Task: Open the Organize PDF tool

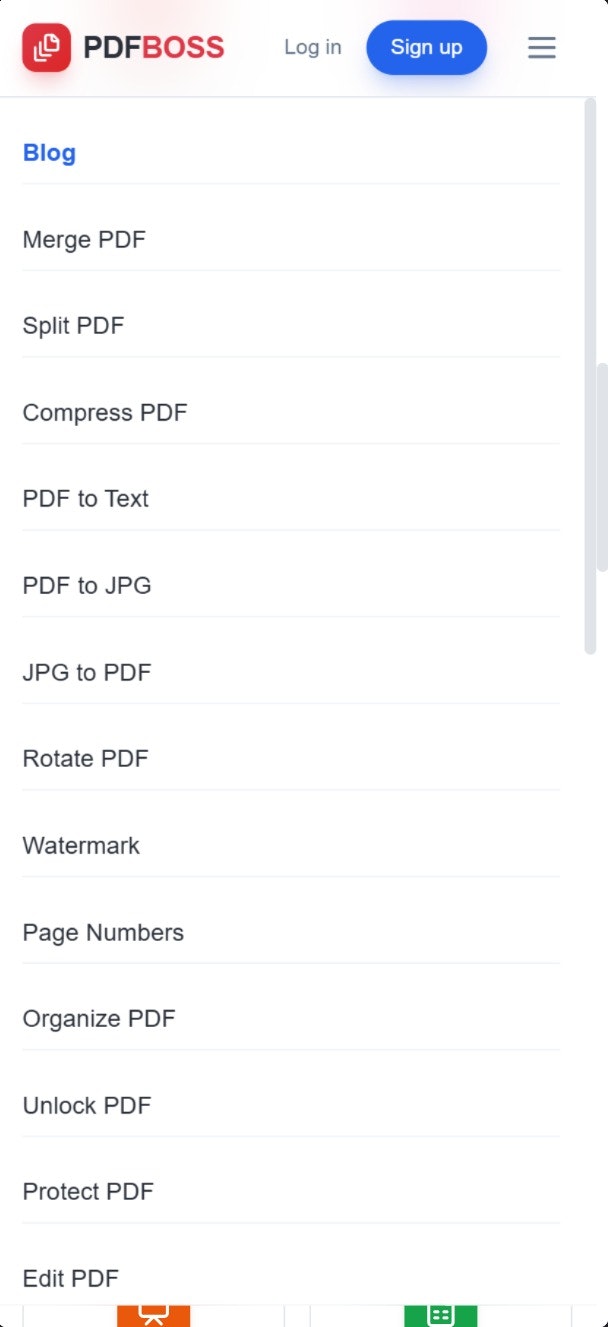Action: coord(98,1018)
